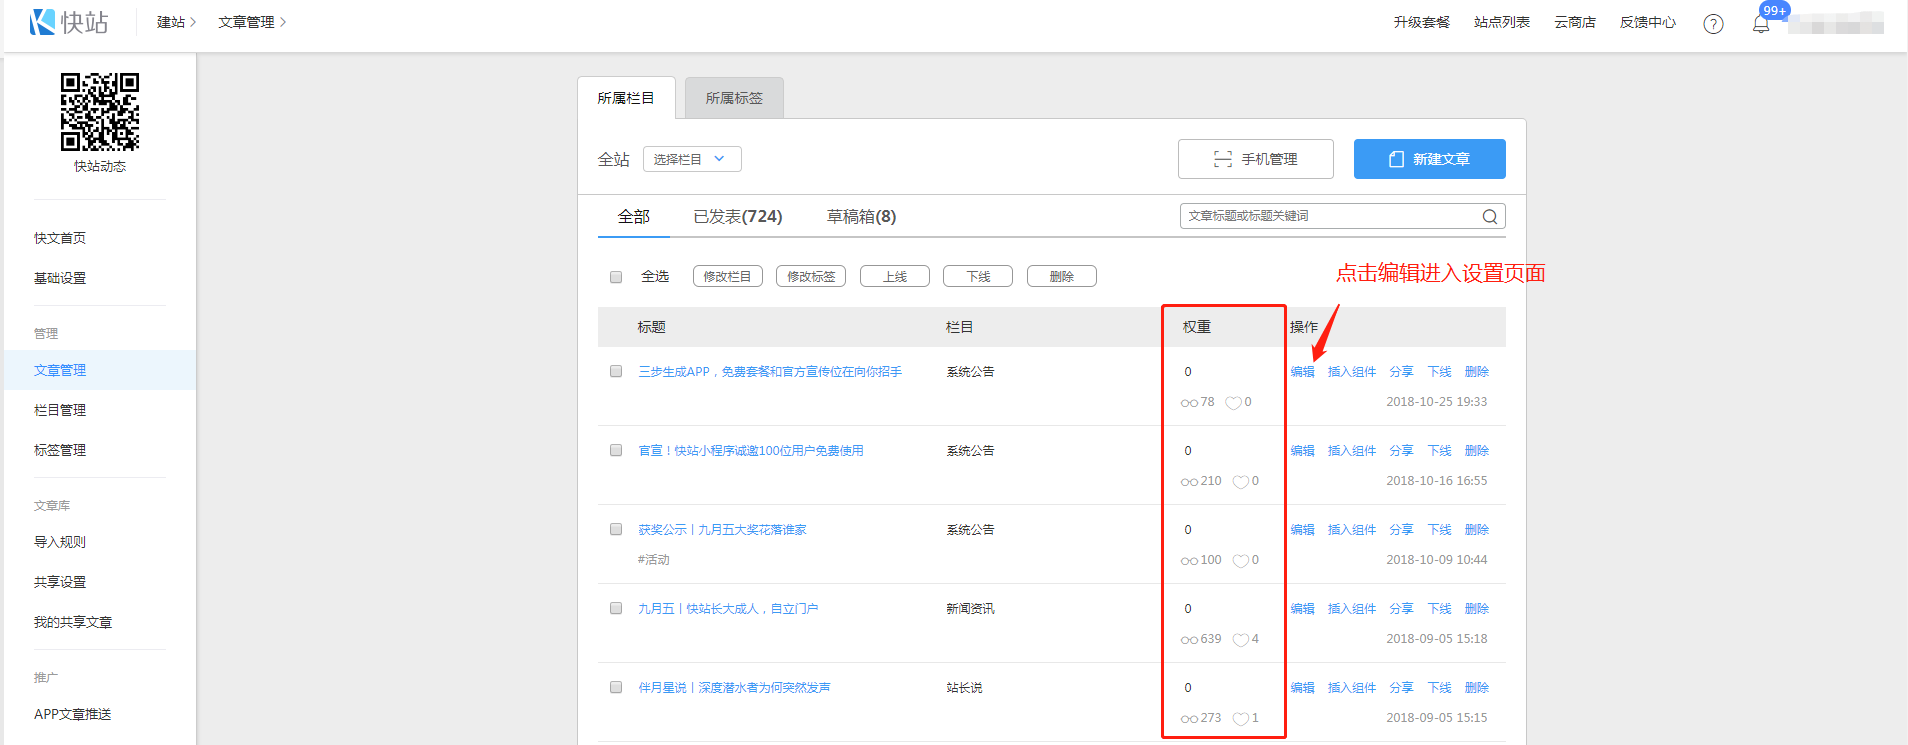Viewport: 1908px width, 745px height.
Task: Open the help question mark icon
Action: 1713,24
